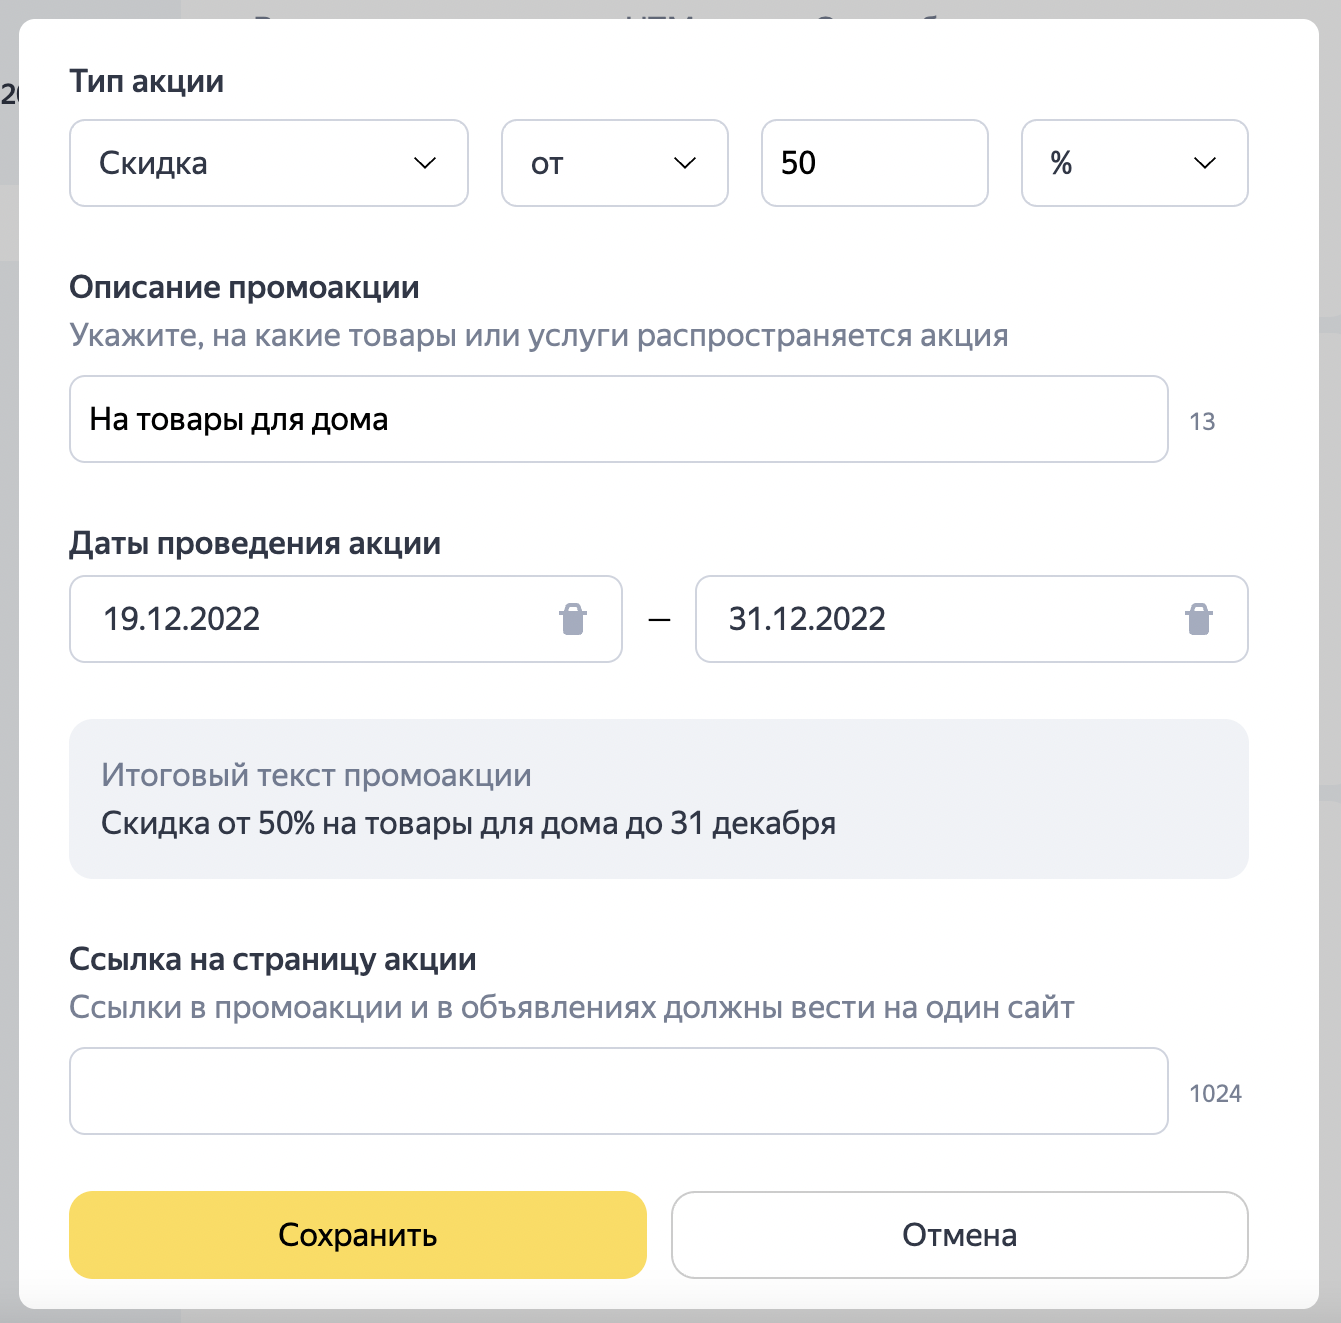Open the 'от' condition dropdown
Viewport: 1341px width, 1323px height.
tap(615, 163)
